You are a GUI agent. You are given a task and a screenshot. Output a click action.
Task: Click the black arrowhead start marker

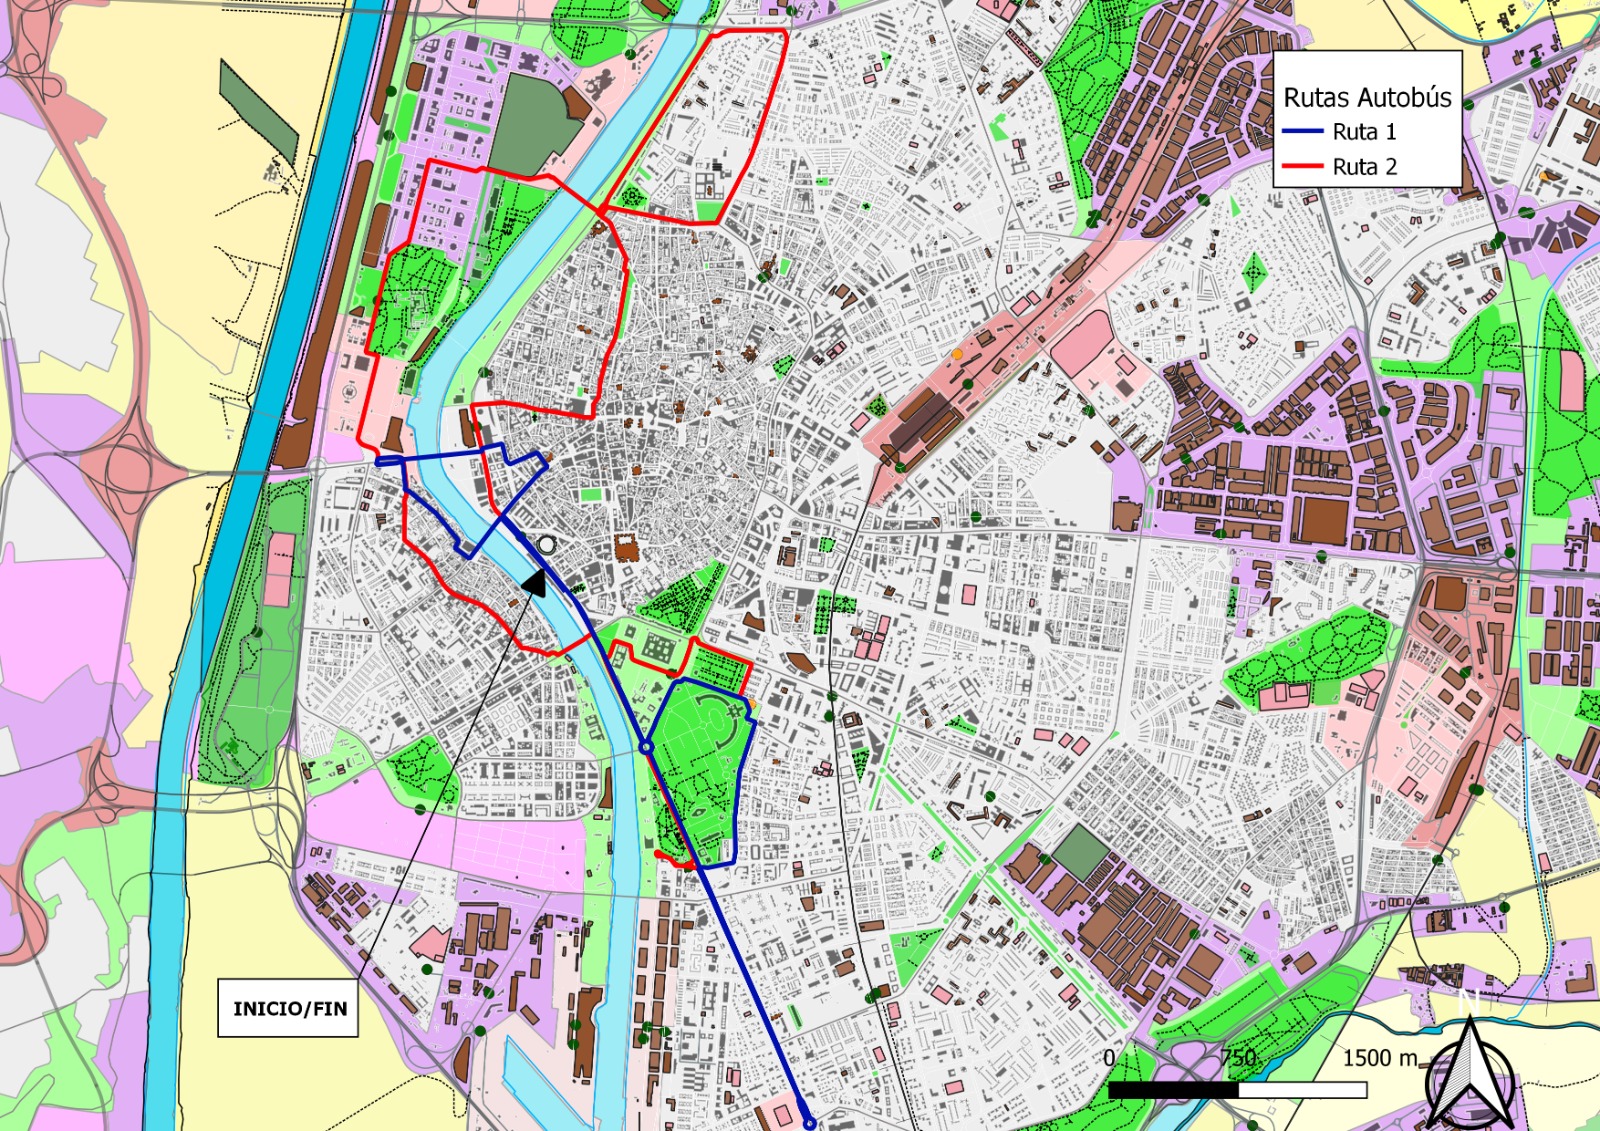pyautogui.click(x=535, y=583)
